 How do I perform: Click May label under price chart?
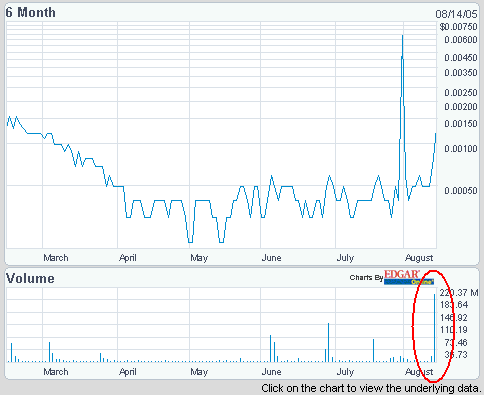[x=199, y=258]
